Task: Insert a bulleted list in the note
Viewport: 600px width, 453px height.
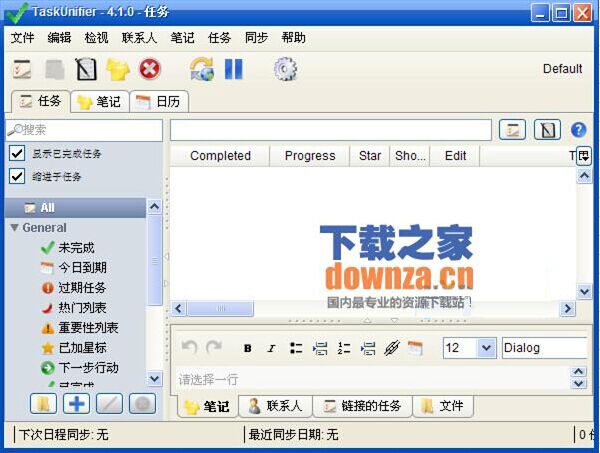Action: (x=296, y=348)
